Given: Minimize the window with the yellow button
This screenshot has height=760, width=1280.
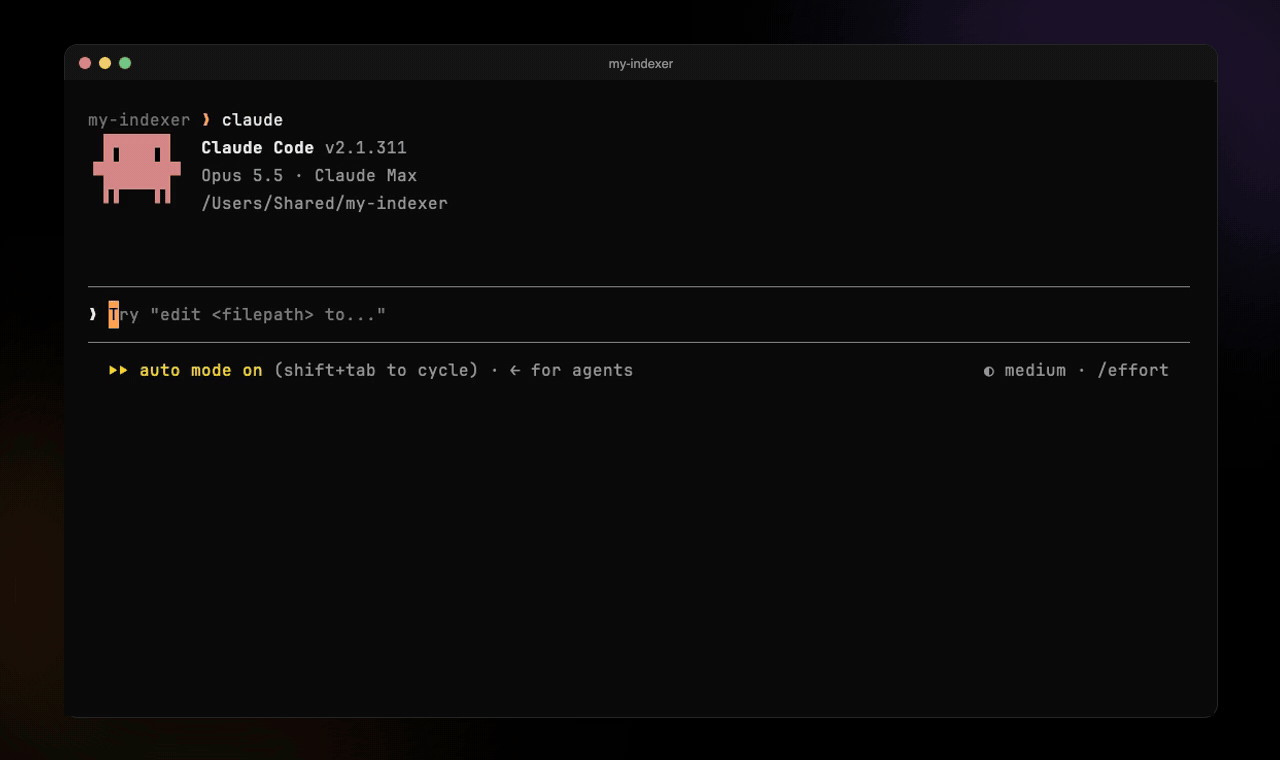Looking at the screenshot, I should click(105, 63).
